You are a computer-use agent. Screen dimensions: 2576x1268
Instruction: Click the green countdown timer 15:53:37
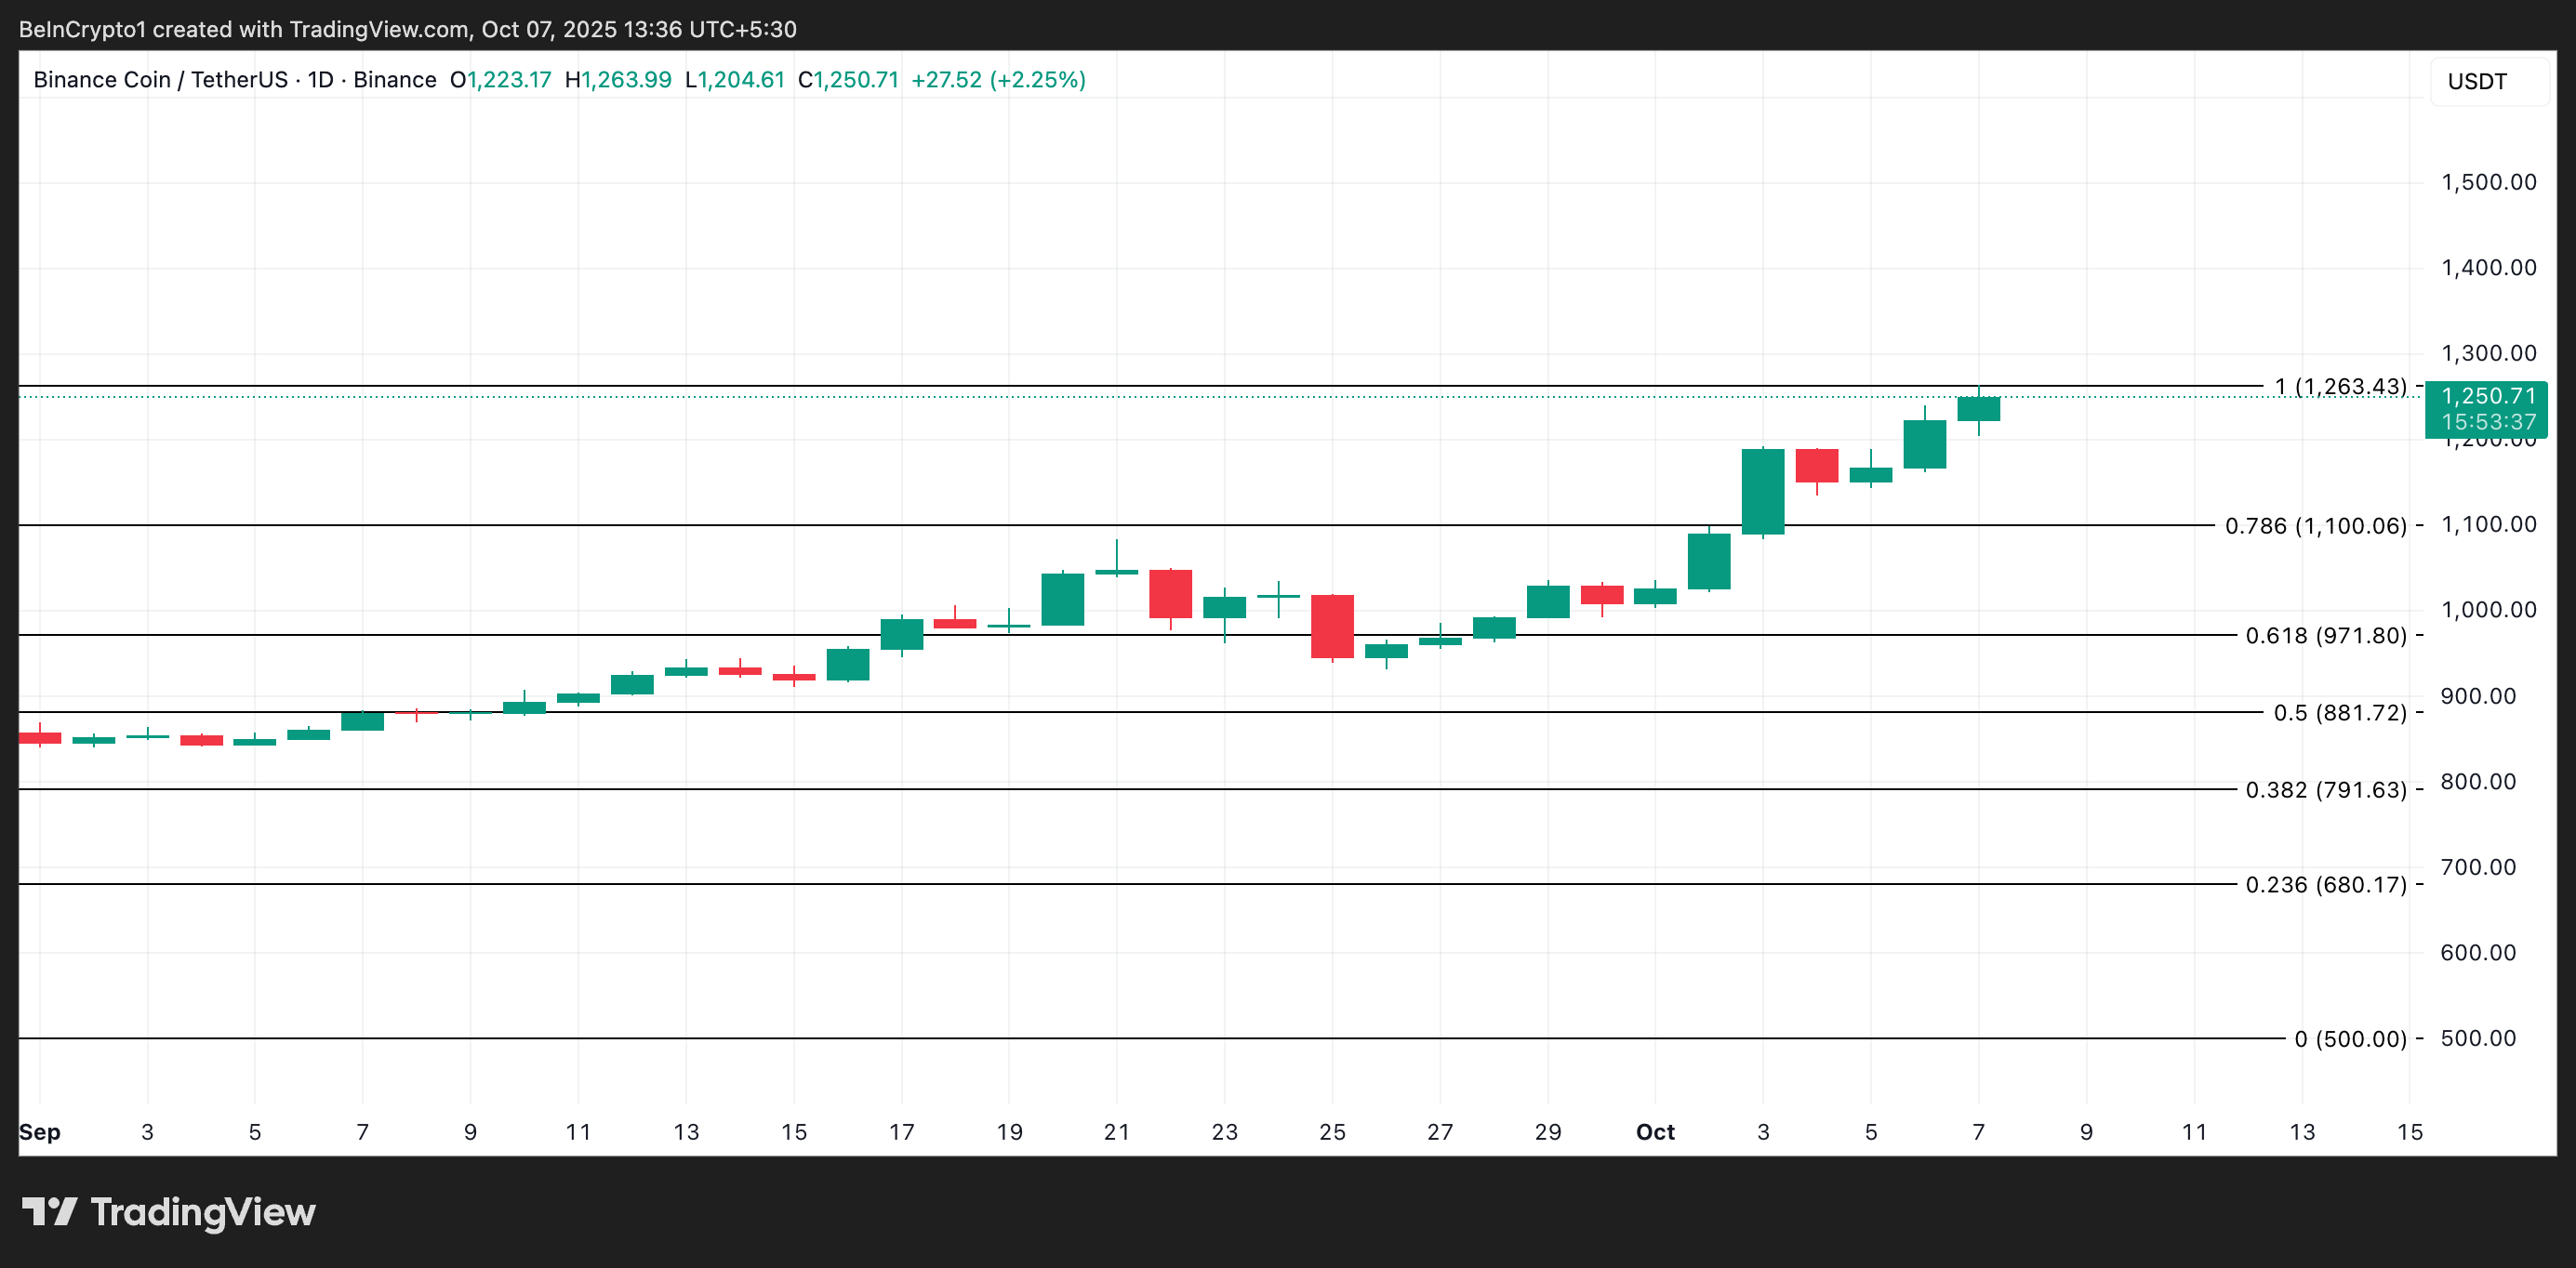(2484, 420)
